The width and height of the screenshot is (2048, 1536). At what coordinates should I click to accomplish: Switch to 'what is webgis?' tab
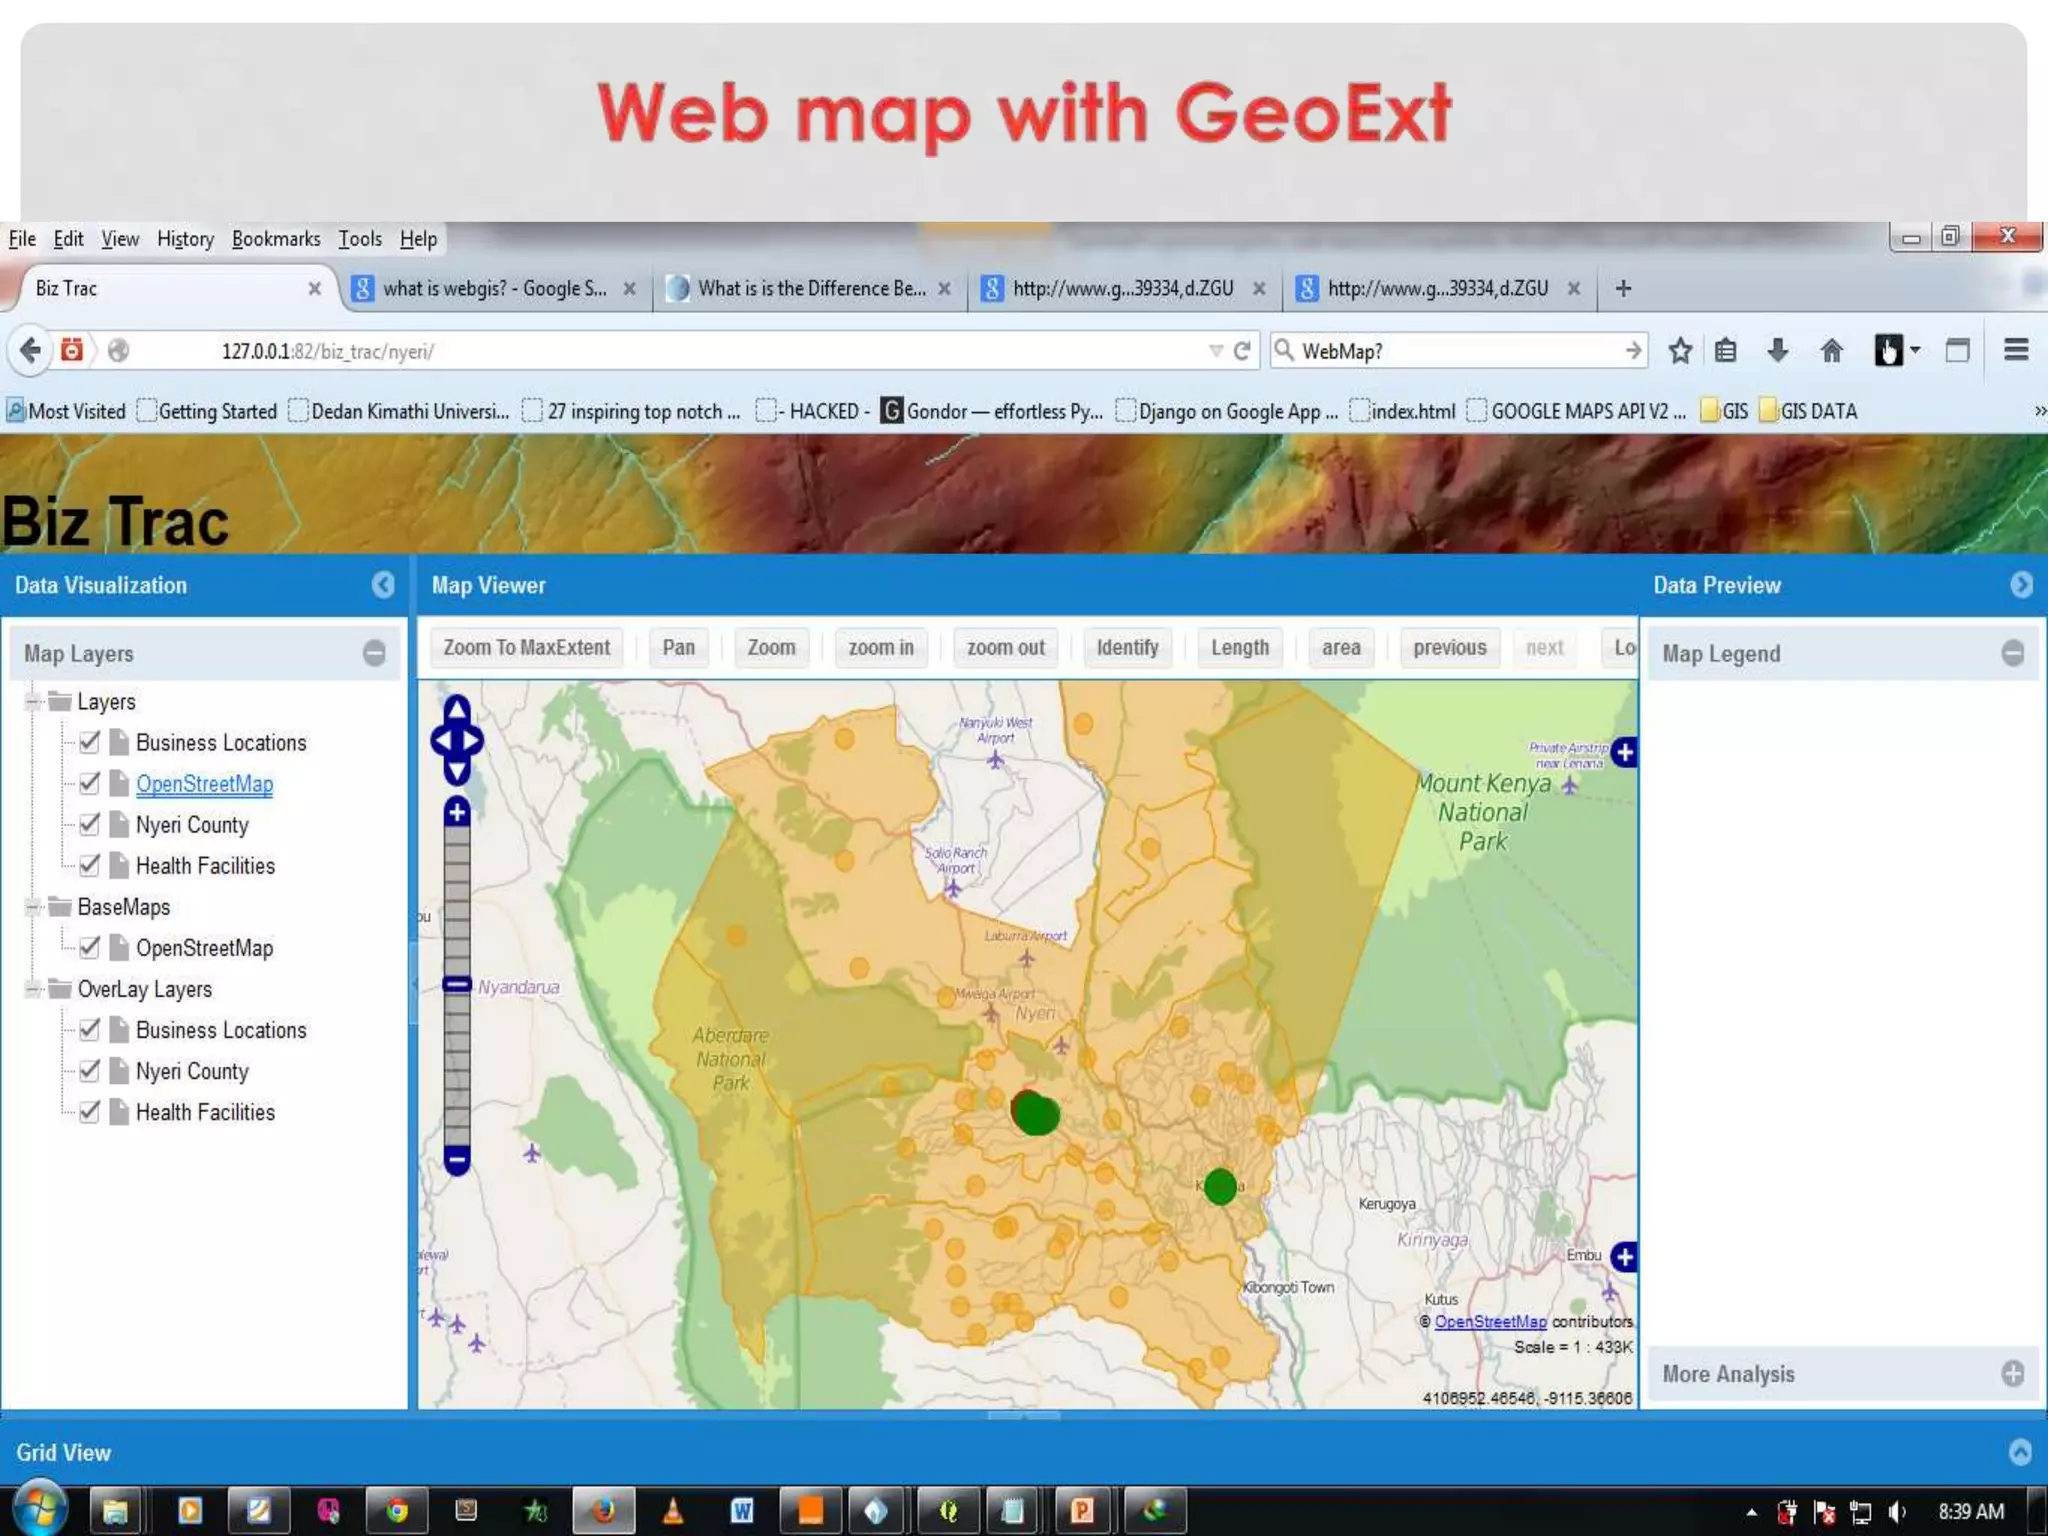pos(494,289)
